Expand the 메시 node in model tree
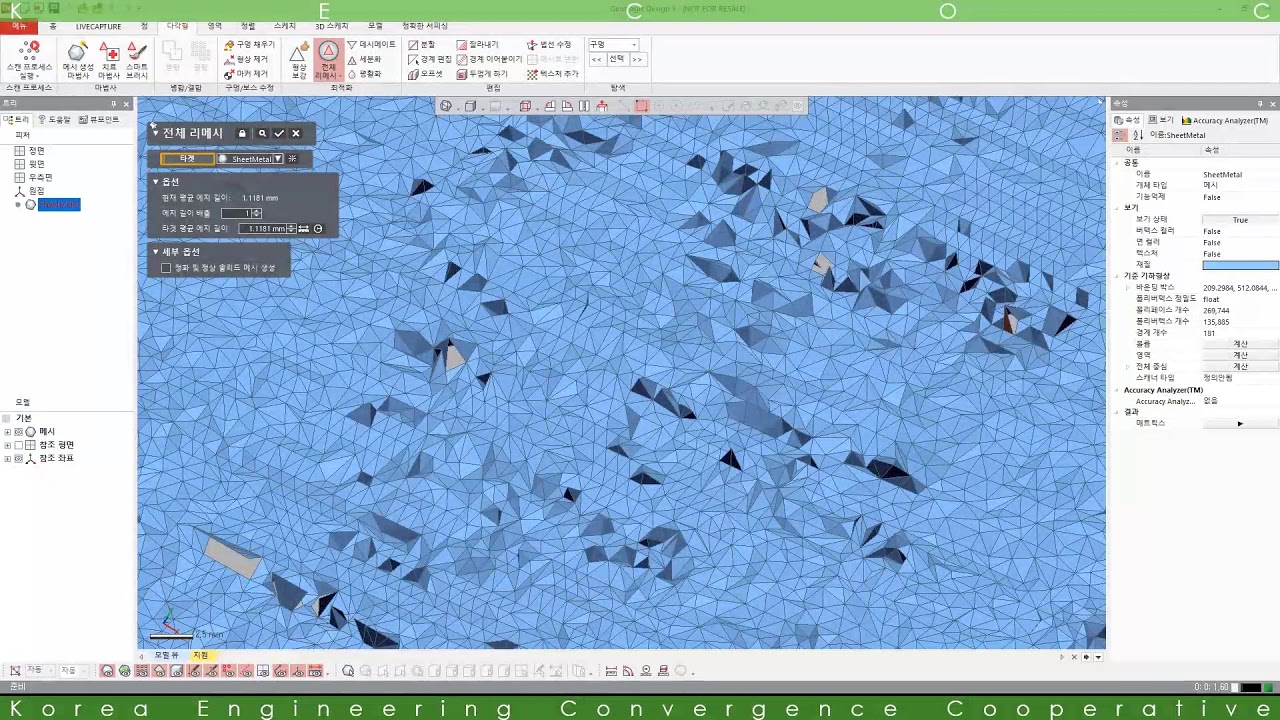This screenshot has width=1280, height=720. tap(8, 432)
